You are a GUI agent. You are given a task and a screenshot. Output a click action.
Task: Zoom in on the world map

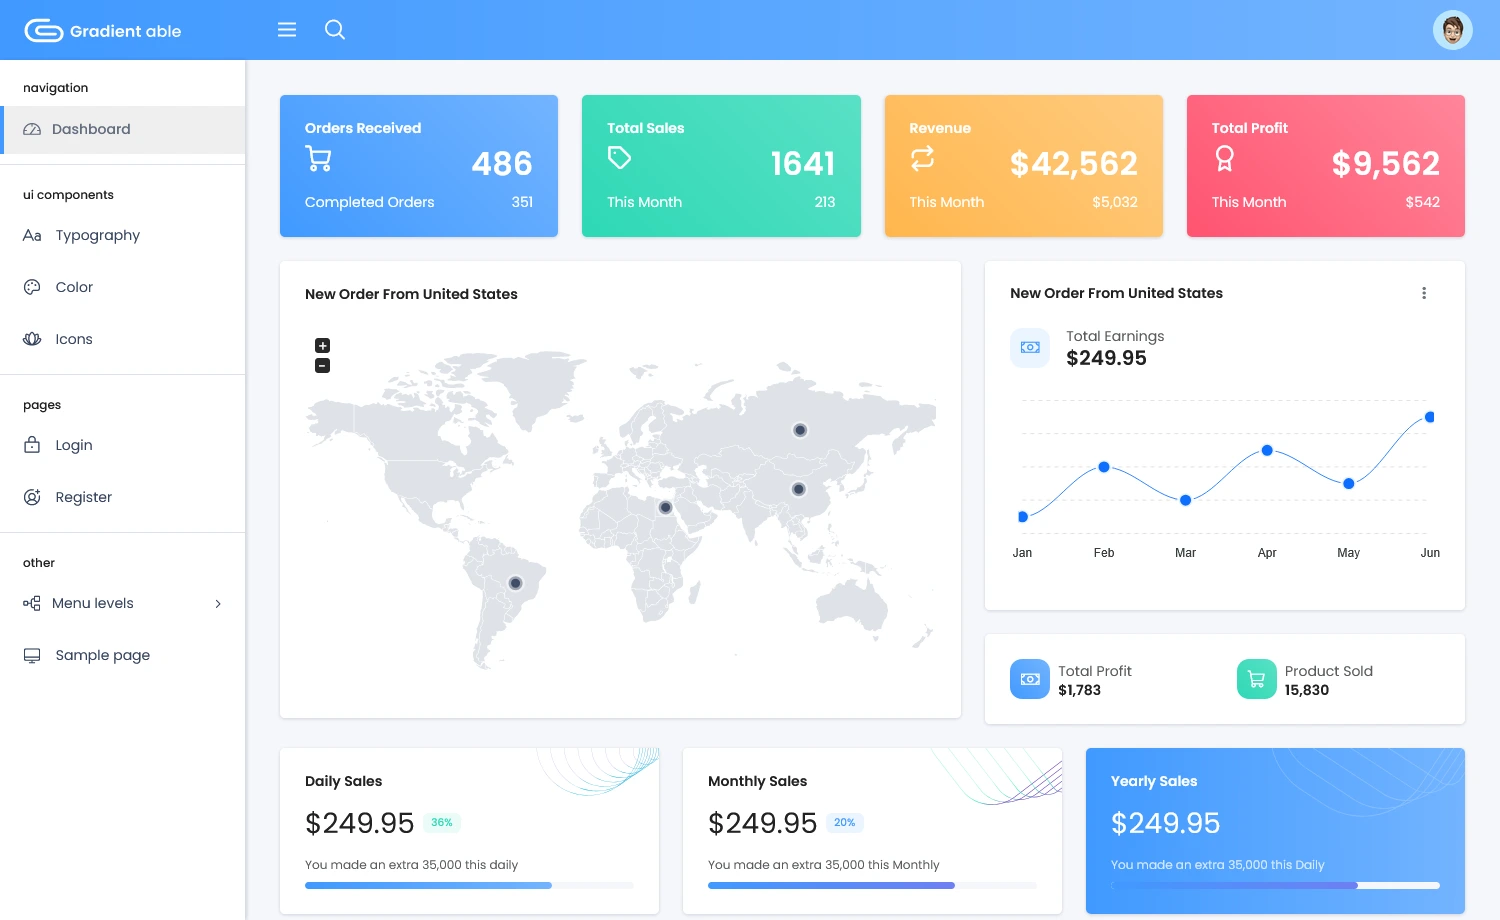[x=322, y=346]
